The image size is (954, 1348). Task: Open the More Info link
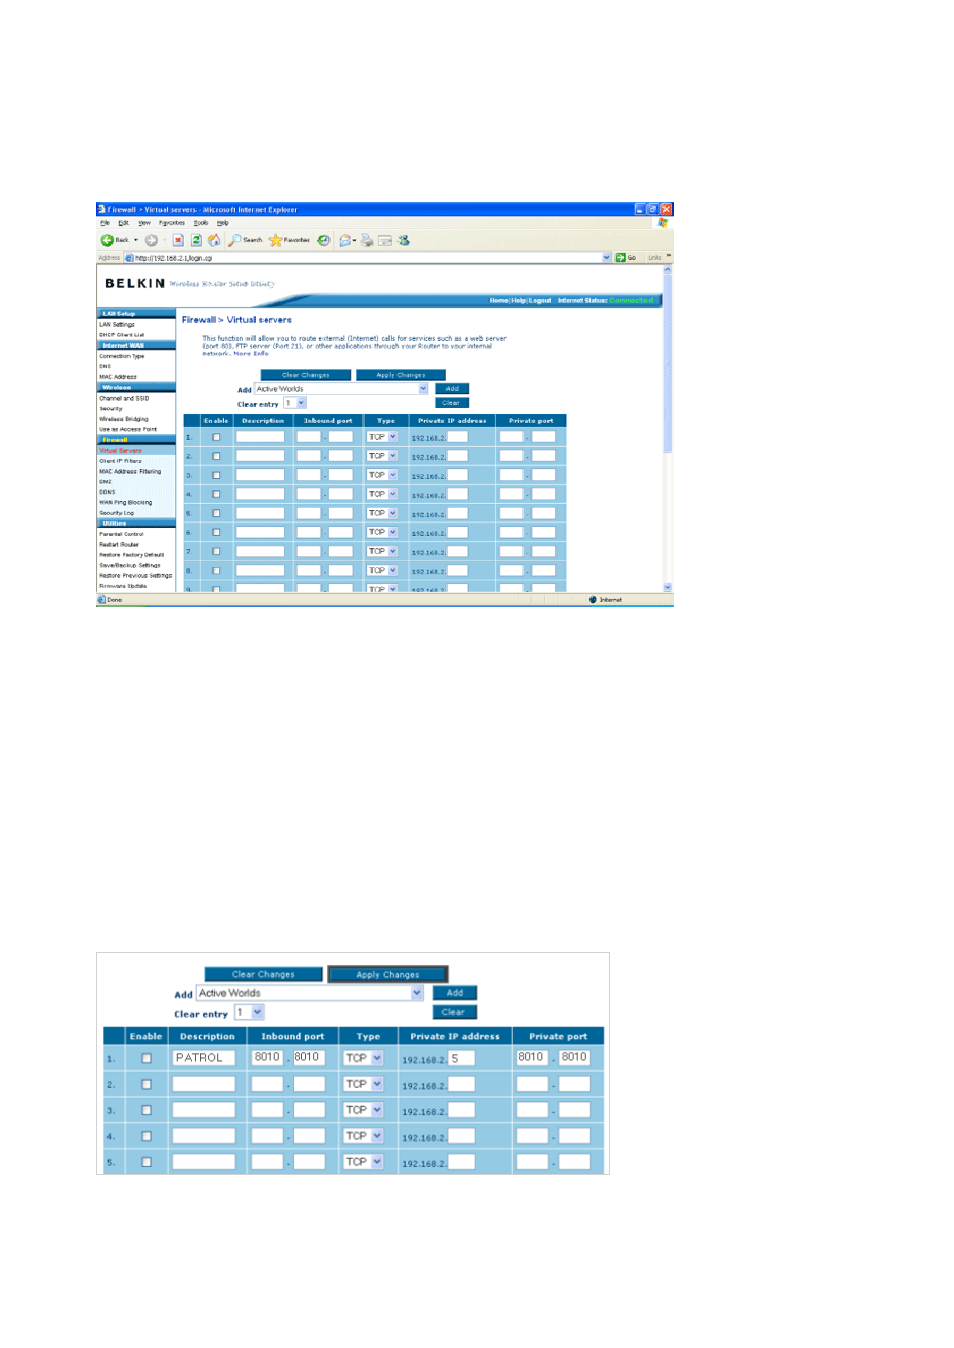251,353
